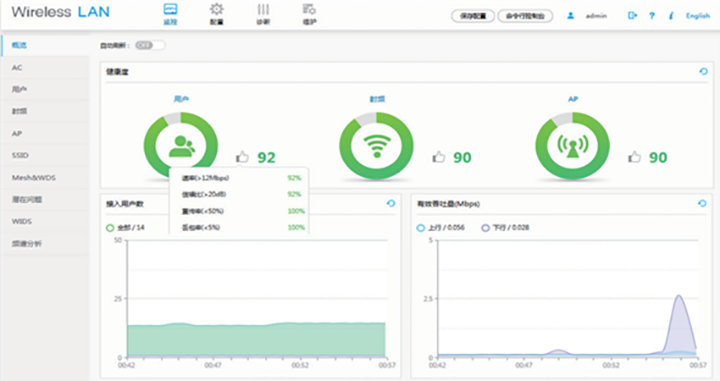Open the Monitoring tab in top navigation
Viewport: 720px width, 381px height.
coord(170,14)
